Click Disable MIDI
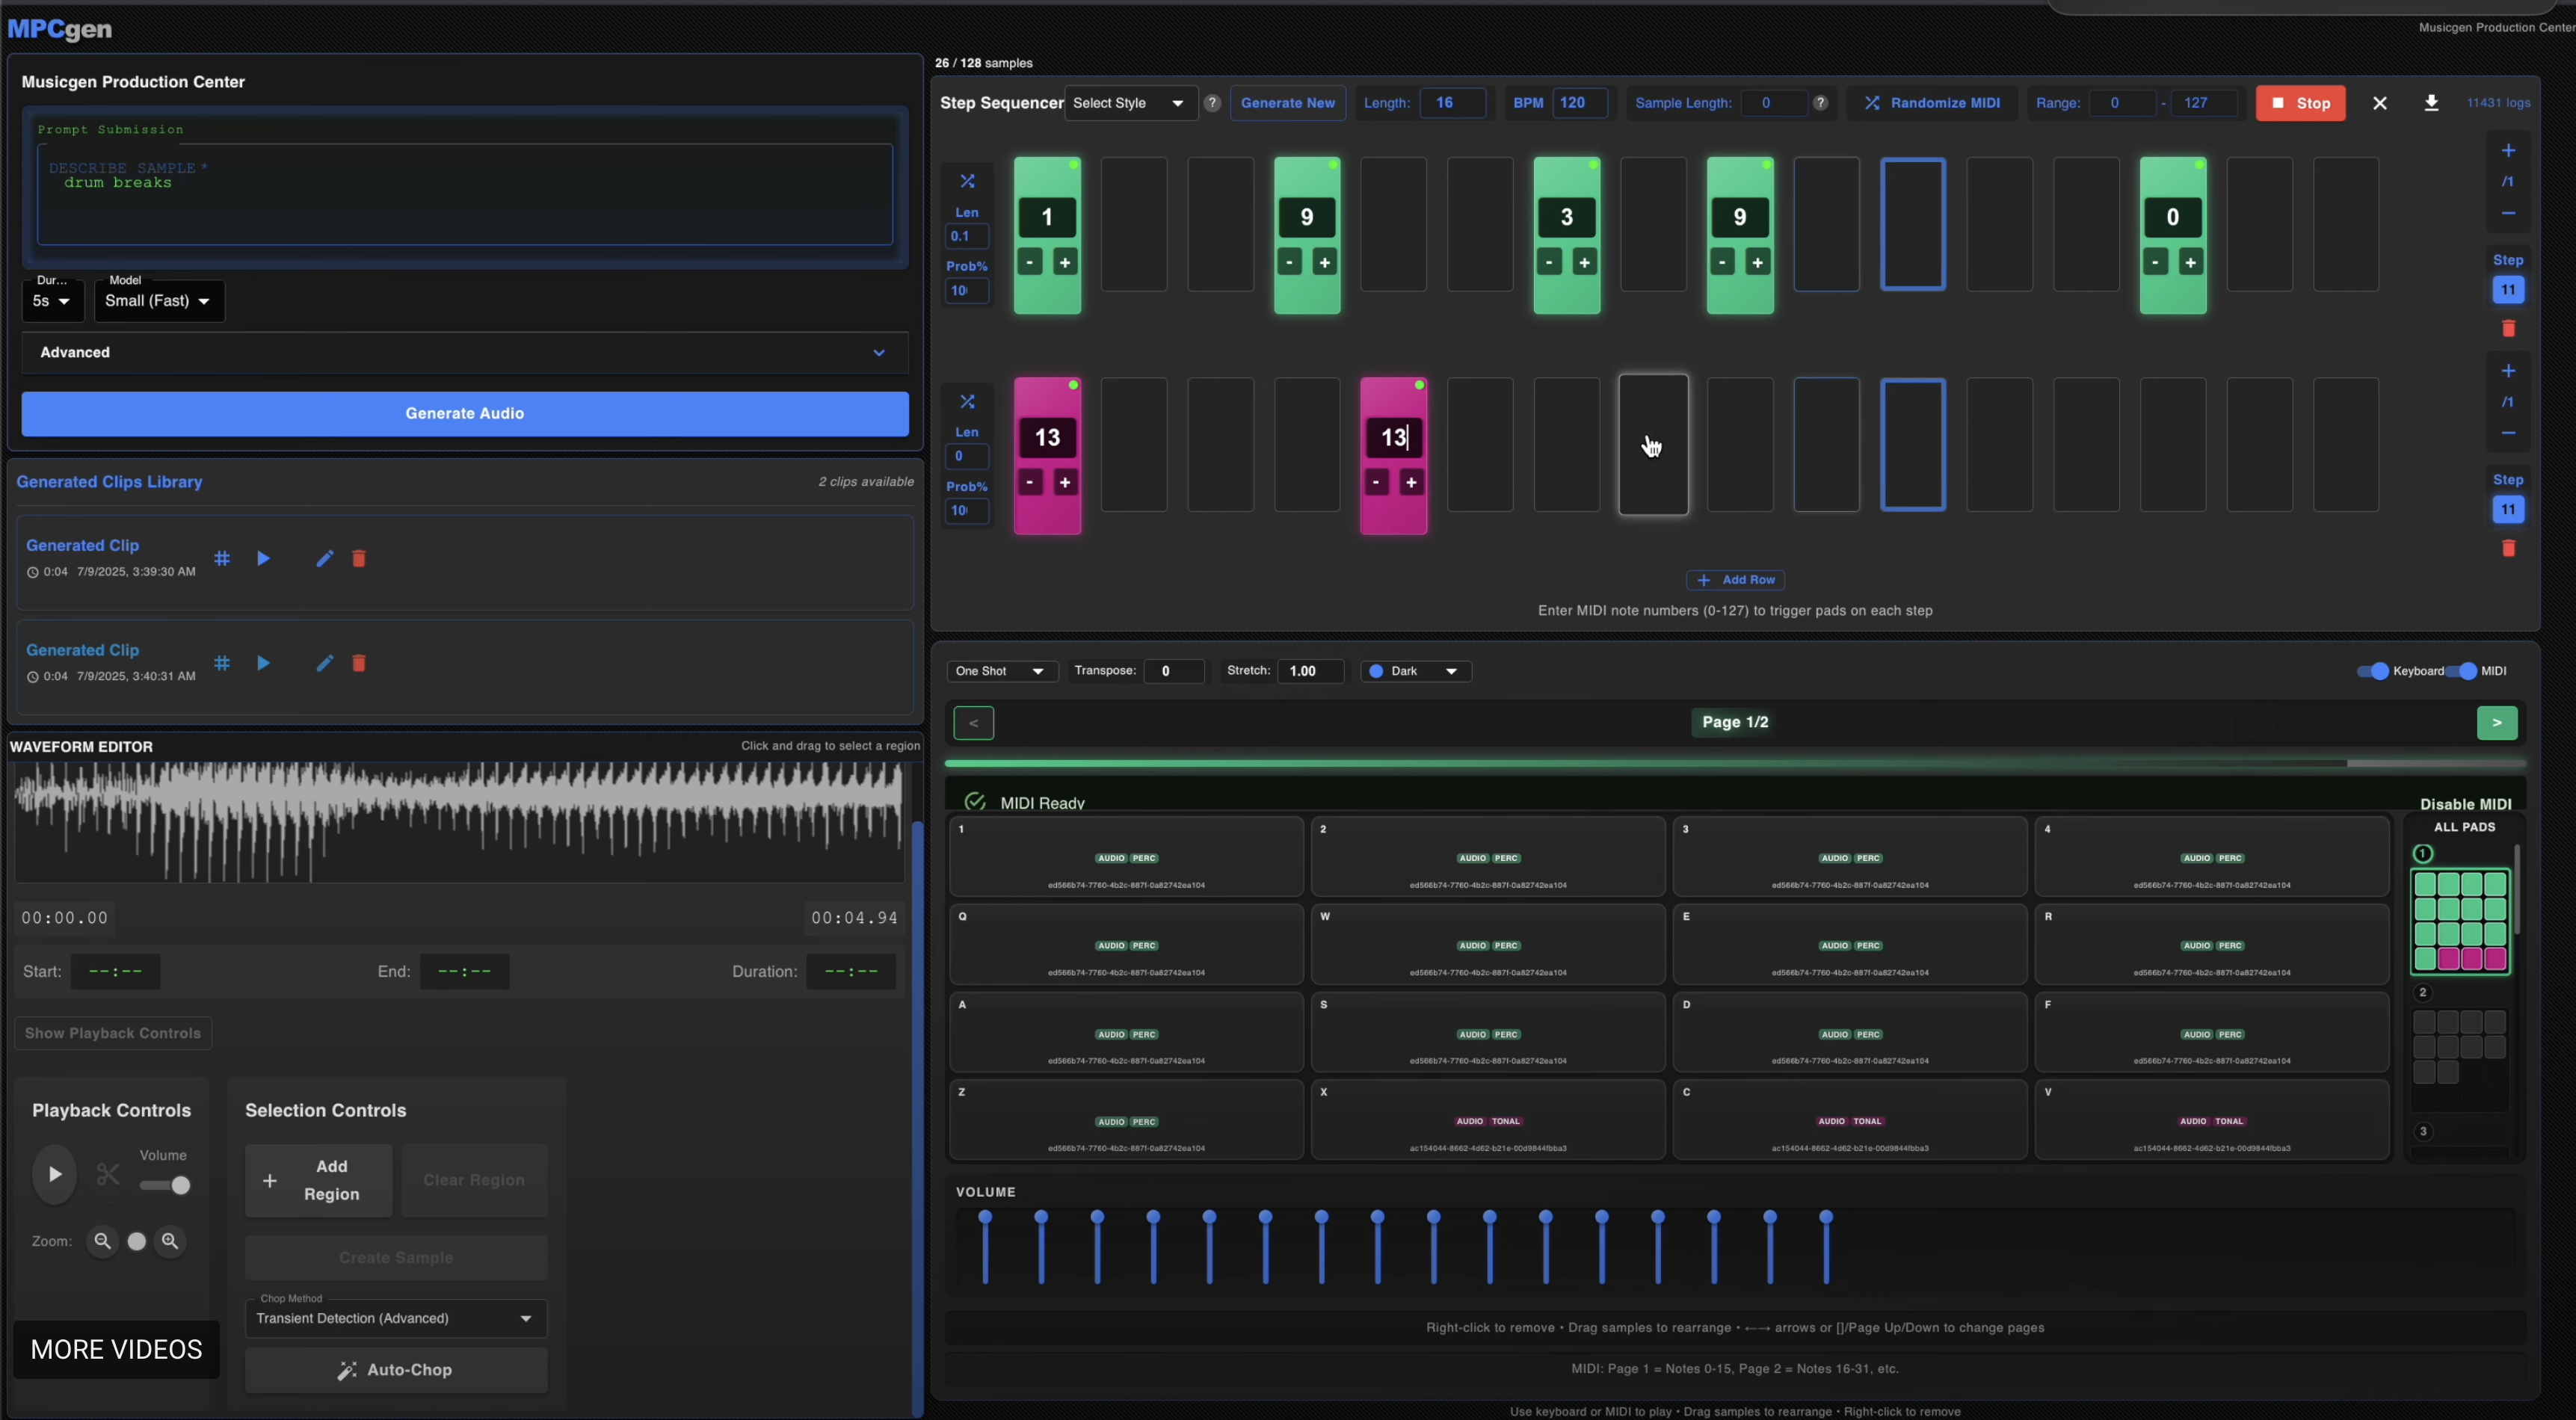The height and width of the screenshot is (1420, 2576). click(x=2465, y=804)
